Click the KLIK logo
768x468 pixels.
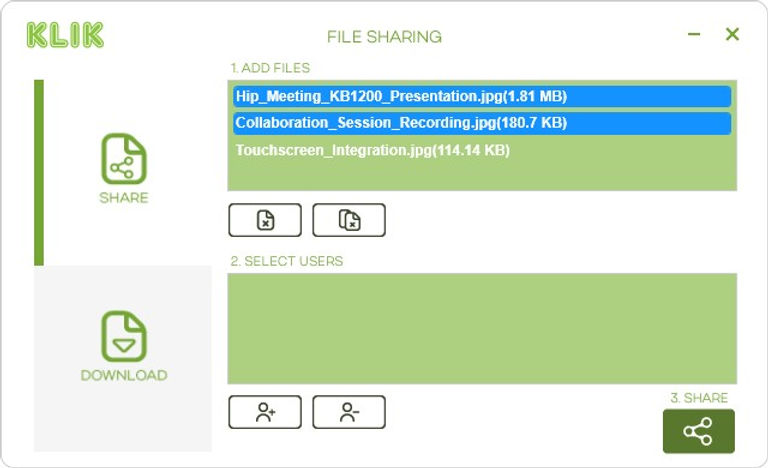[65, 35]
